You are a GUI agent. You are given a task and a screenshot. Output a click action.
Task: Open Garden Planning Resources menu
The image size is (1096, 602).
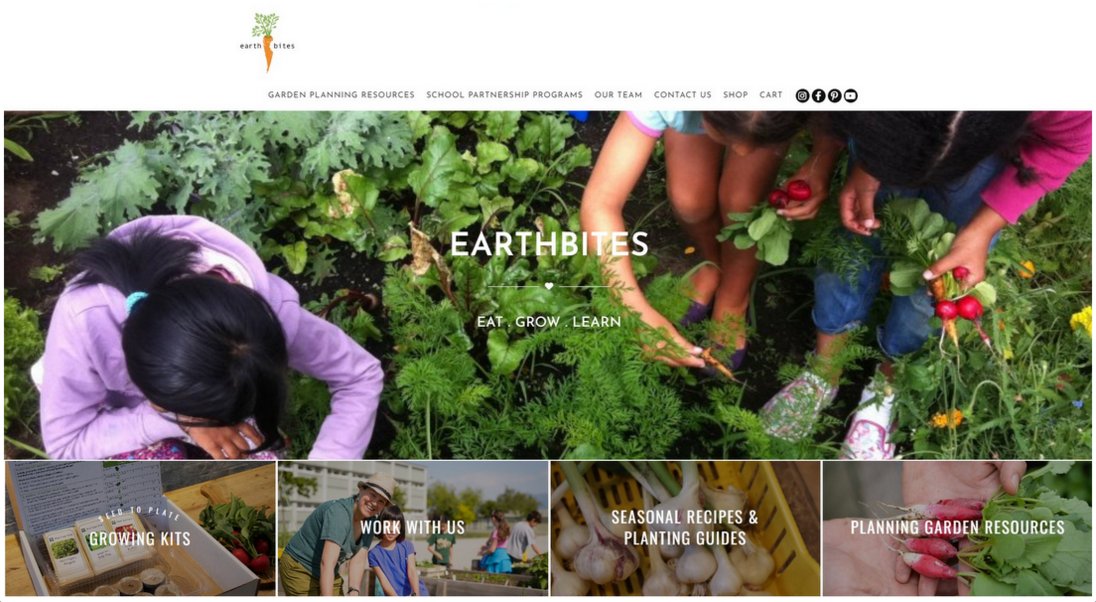pos(341,95)
